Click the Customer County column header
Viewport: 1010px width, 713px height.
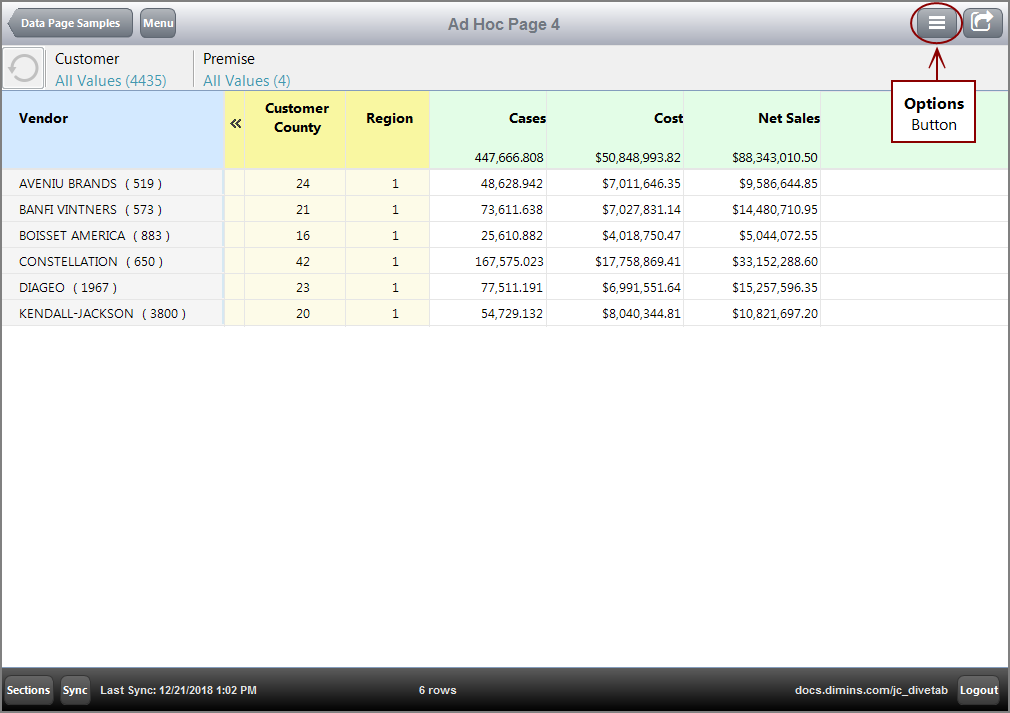point(295,118)
